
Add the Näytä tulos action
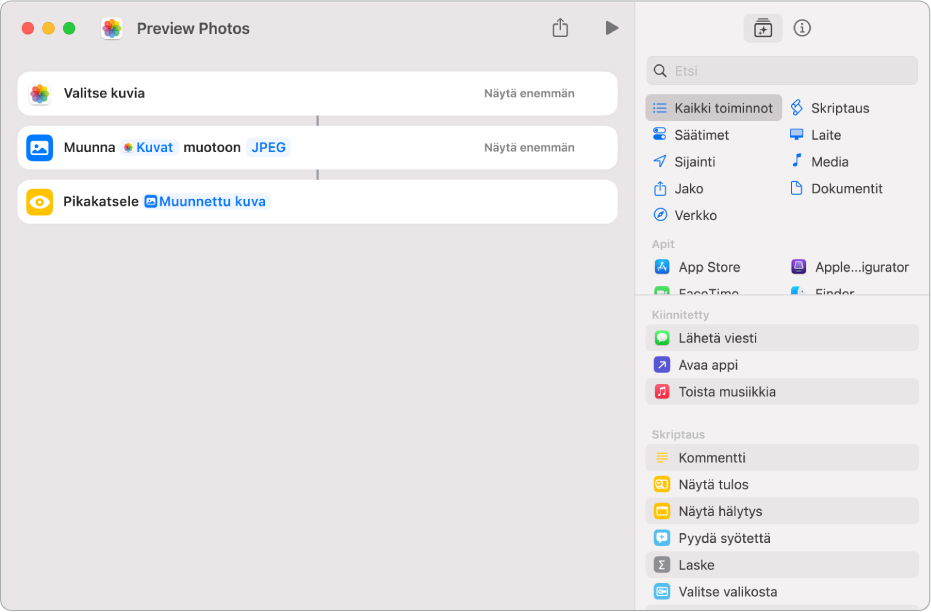click(782, 484)
